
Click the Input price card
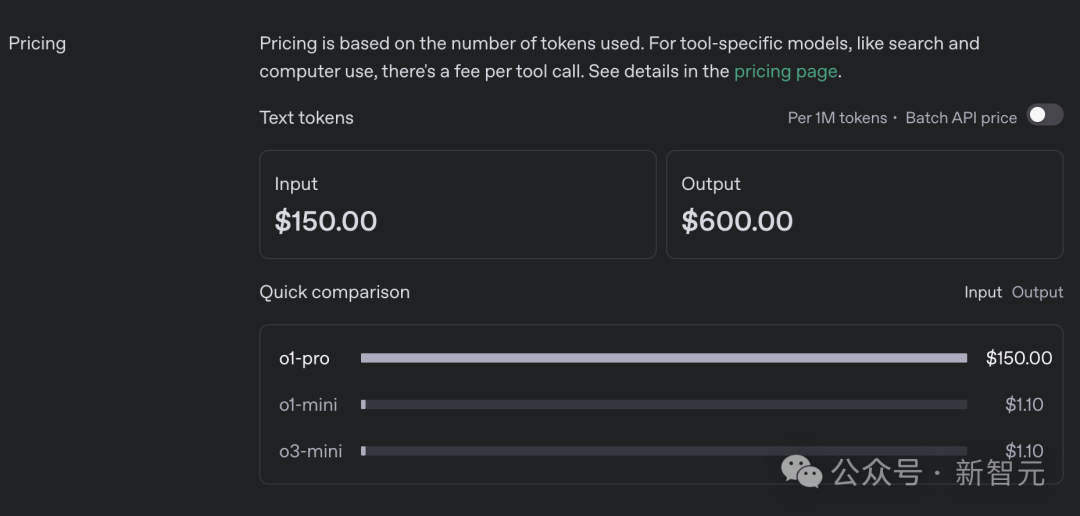457,205
